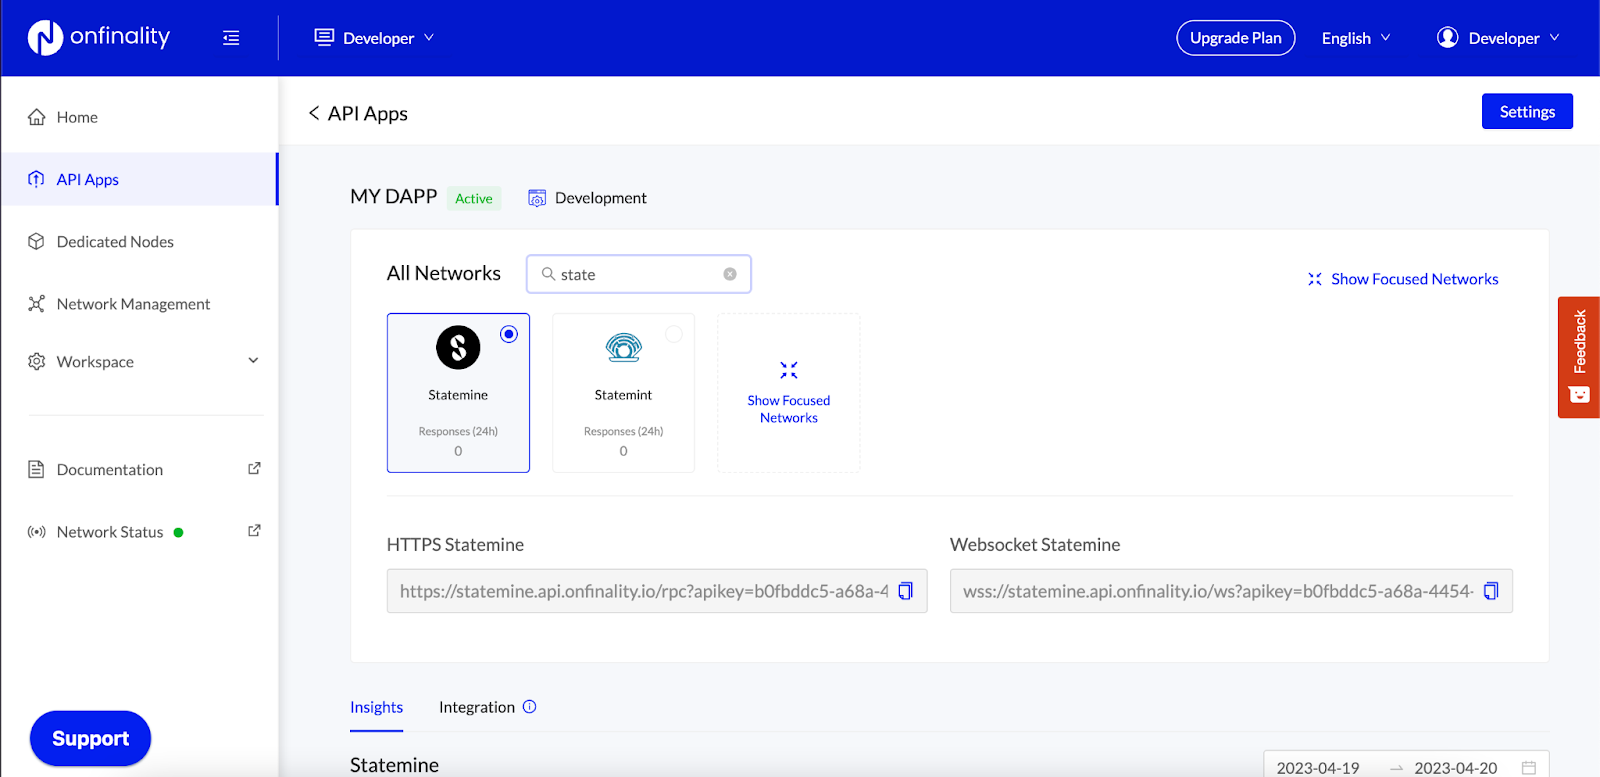Click the Active status badge

tap(474, 198)
